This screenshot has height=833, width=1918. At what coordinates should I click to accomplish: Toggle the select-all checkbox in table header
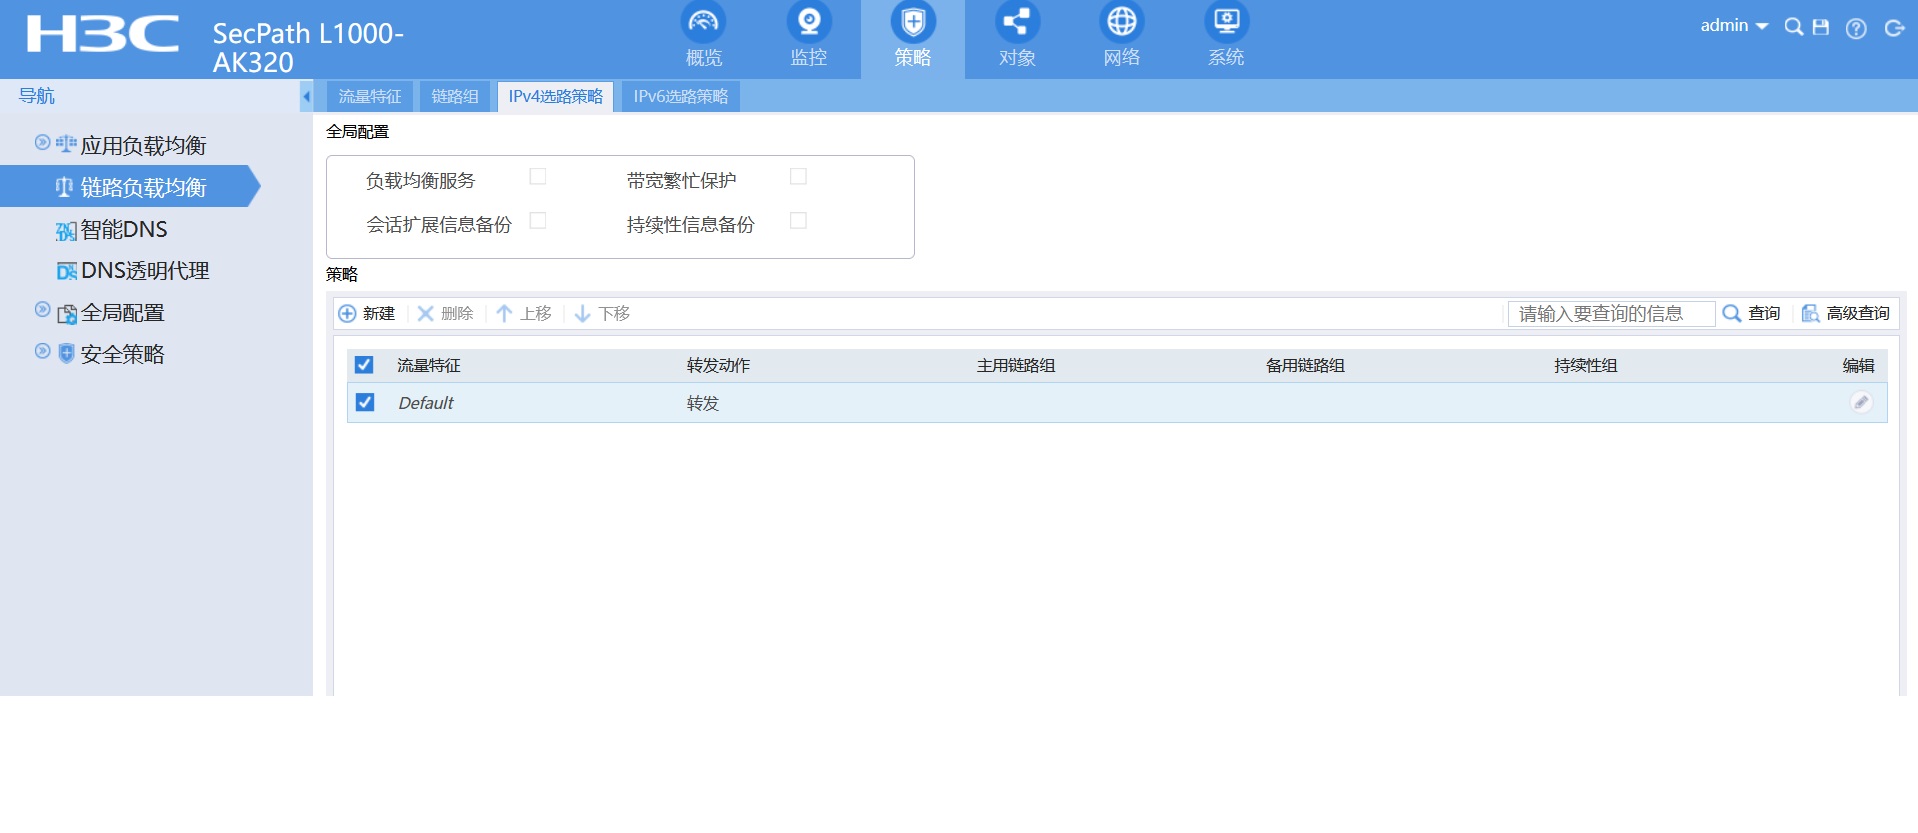click(x=364, y=365)
